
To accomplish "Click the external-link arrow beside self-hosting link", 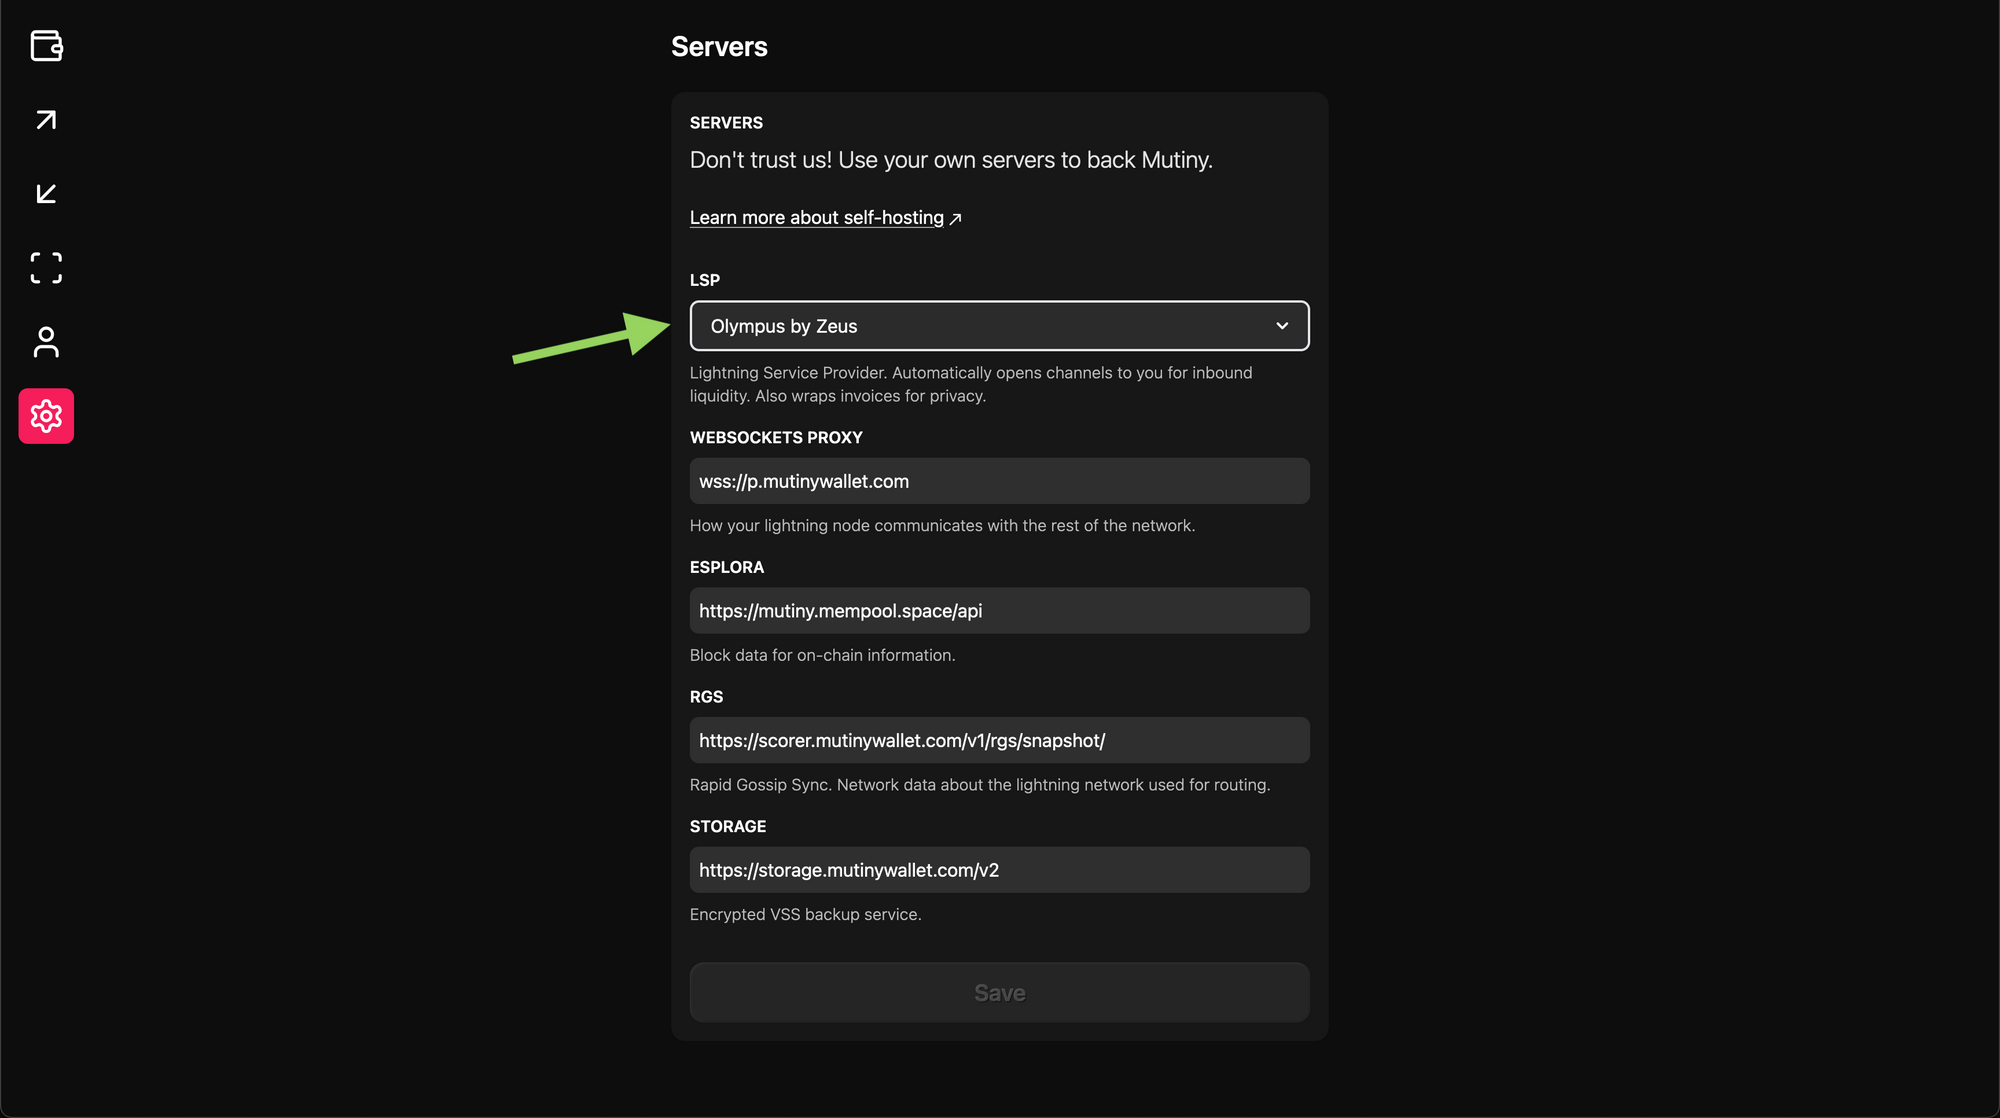I will point(955,219).
